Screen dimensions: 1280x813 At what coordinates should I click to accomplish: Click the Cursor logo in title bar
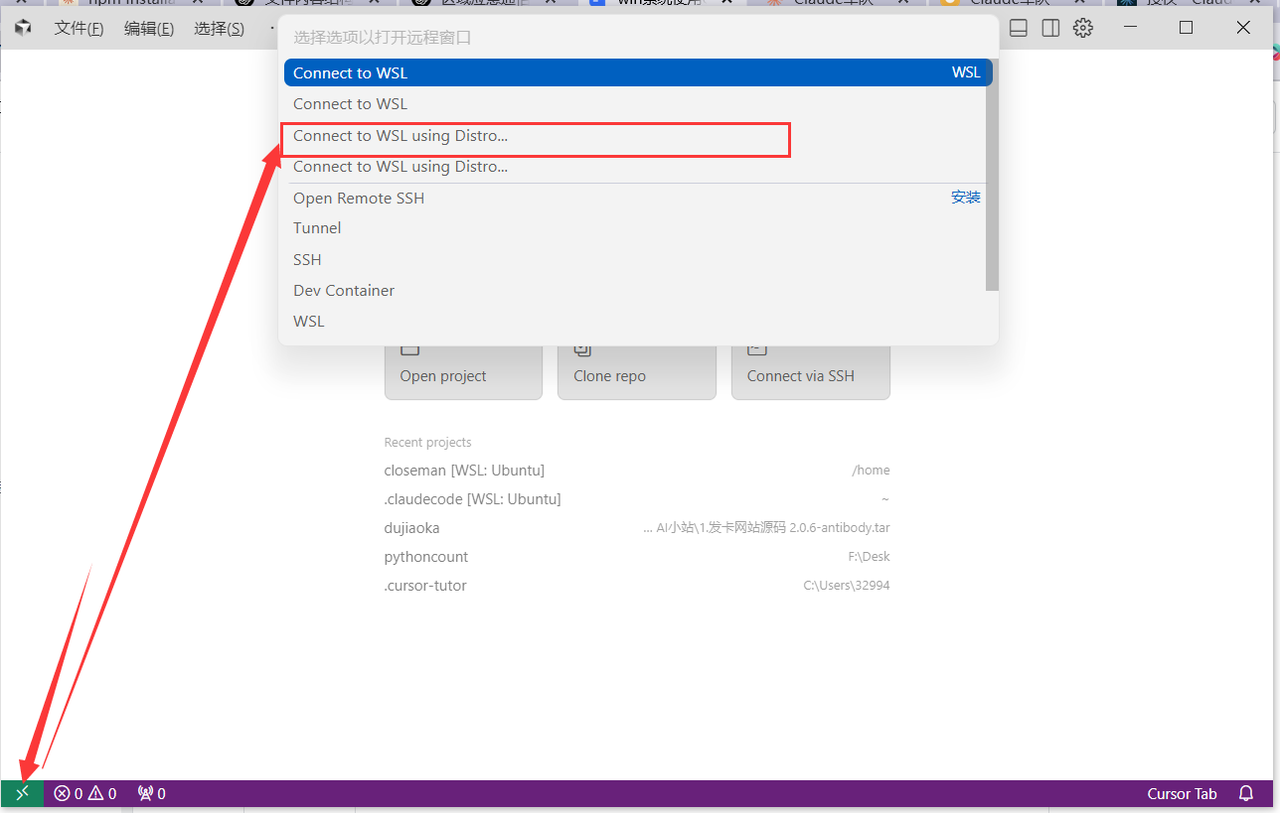tap(23, 28)
